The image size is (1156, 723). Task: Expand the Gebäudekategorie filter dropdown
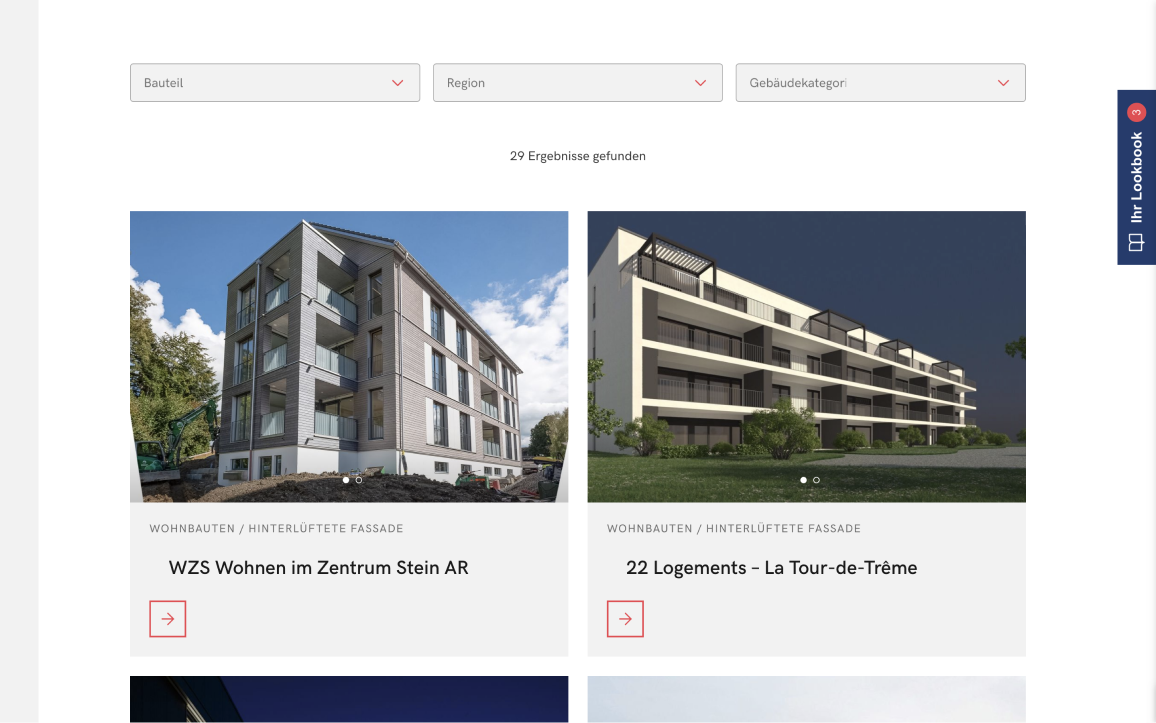[x=880, y=83]
